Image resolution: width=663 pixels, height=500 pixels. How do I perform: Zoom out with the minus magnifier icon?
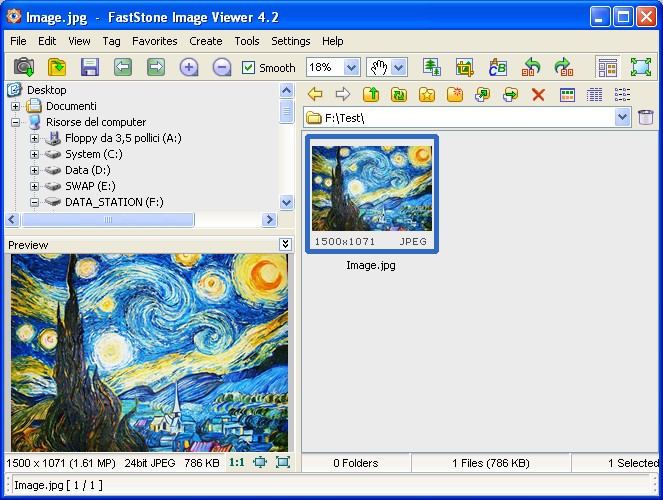pos(222,67)
